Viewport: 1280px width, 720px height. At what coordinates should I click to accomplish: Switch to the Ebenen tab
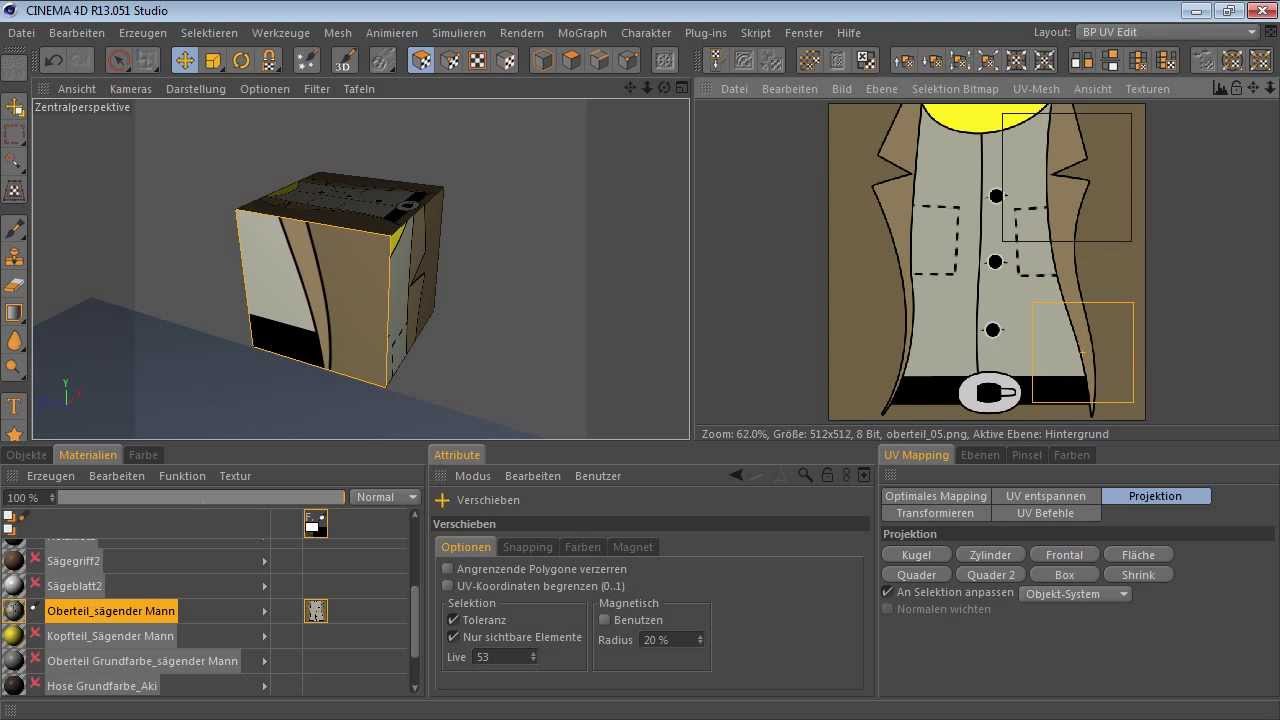point(980,455)
